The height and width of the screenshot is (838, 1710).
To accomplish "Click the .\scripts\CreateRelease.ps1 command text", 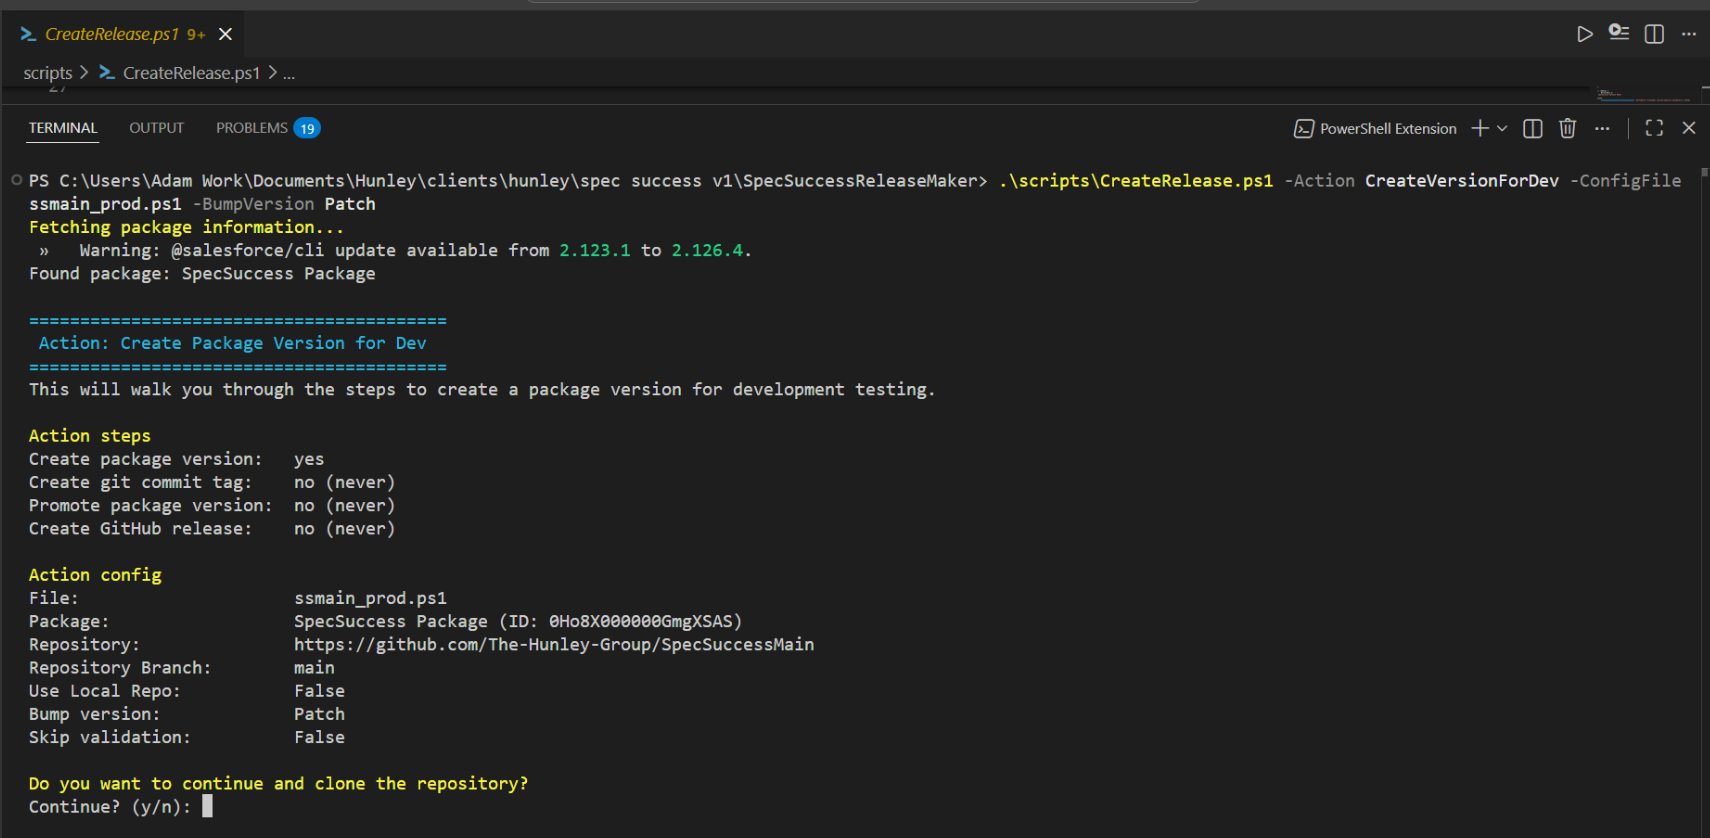I will 1136,181.
